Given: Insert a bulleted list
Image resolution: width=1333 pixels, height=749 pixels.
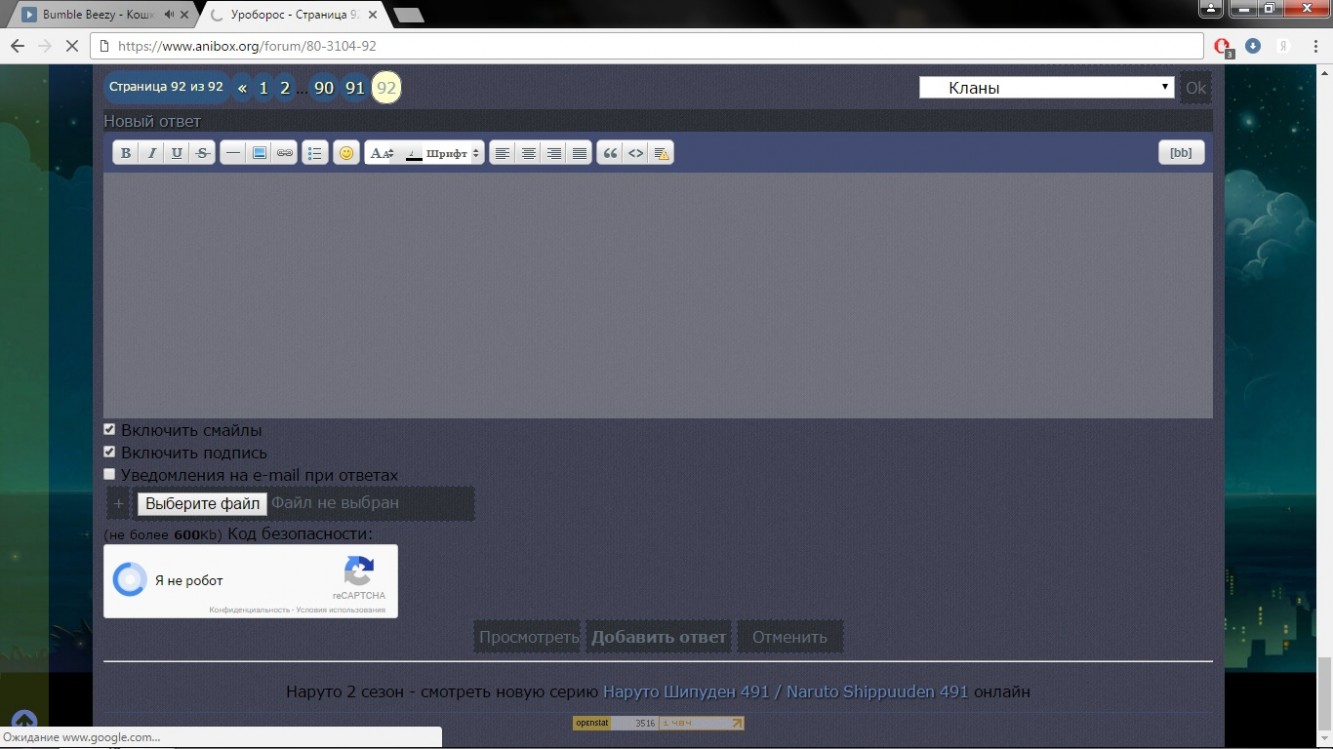Looking at the screenshot, I should (315, 153).
